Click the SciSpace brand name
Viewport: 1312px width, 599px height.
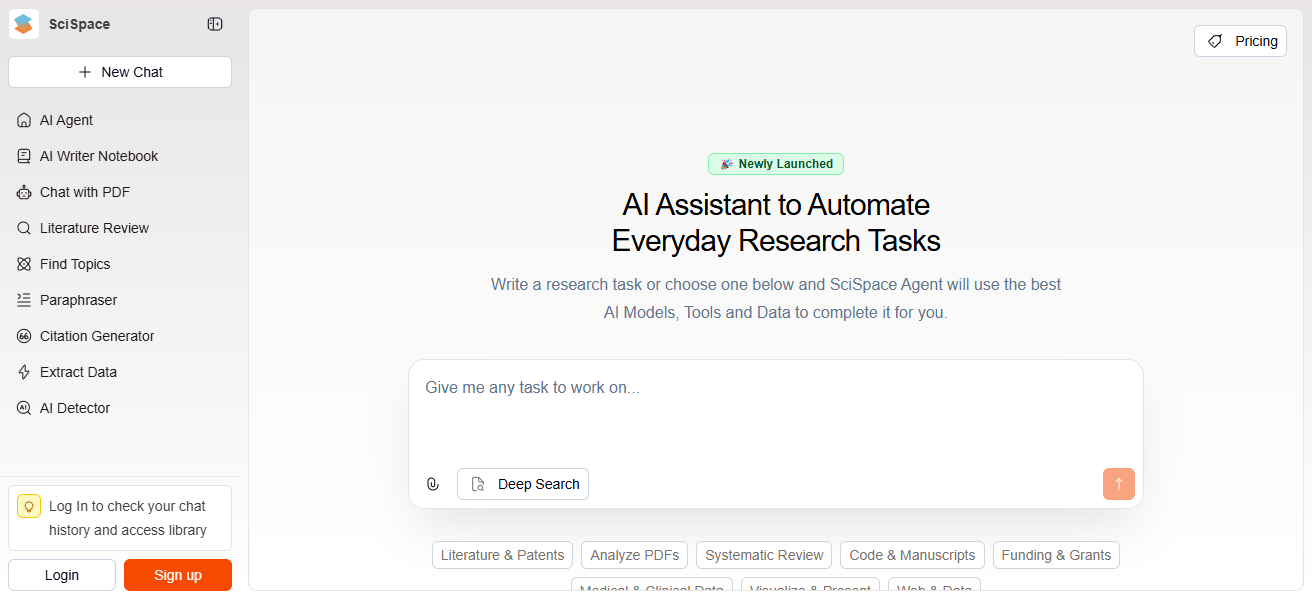(x=80, y=24)
